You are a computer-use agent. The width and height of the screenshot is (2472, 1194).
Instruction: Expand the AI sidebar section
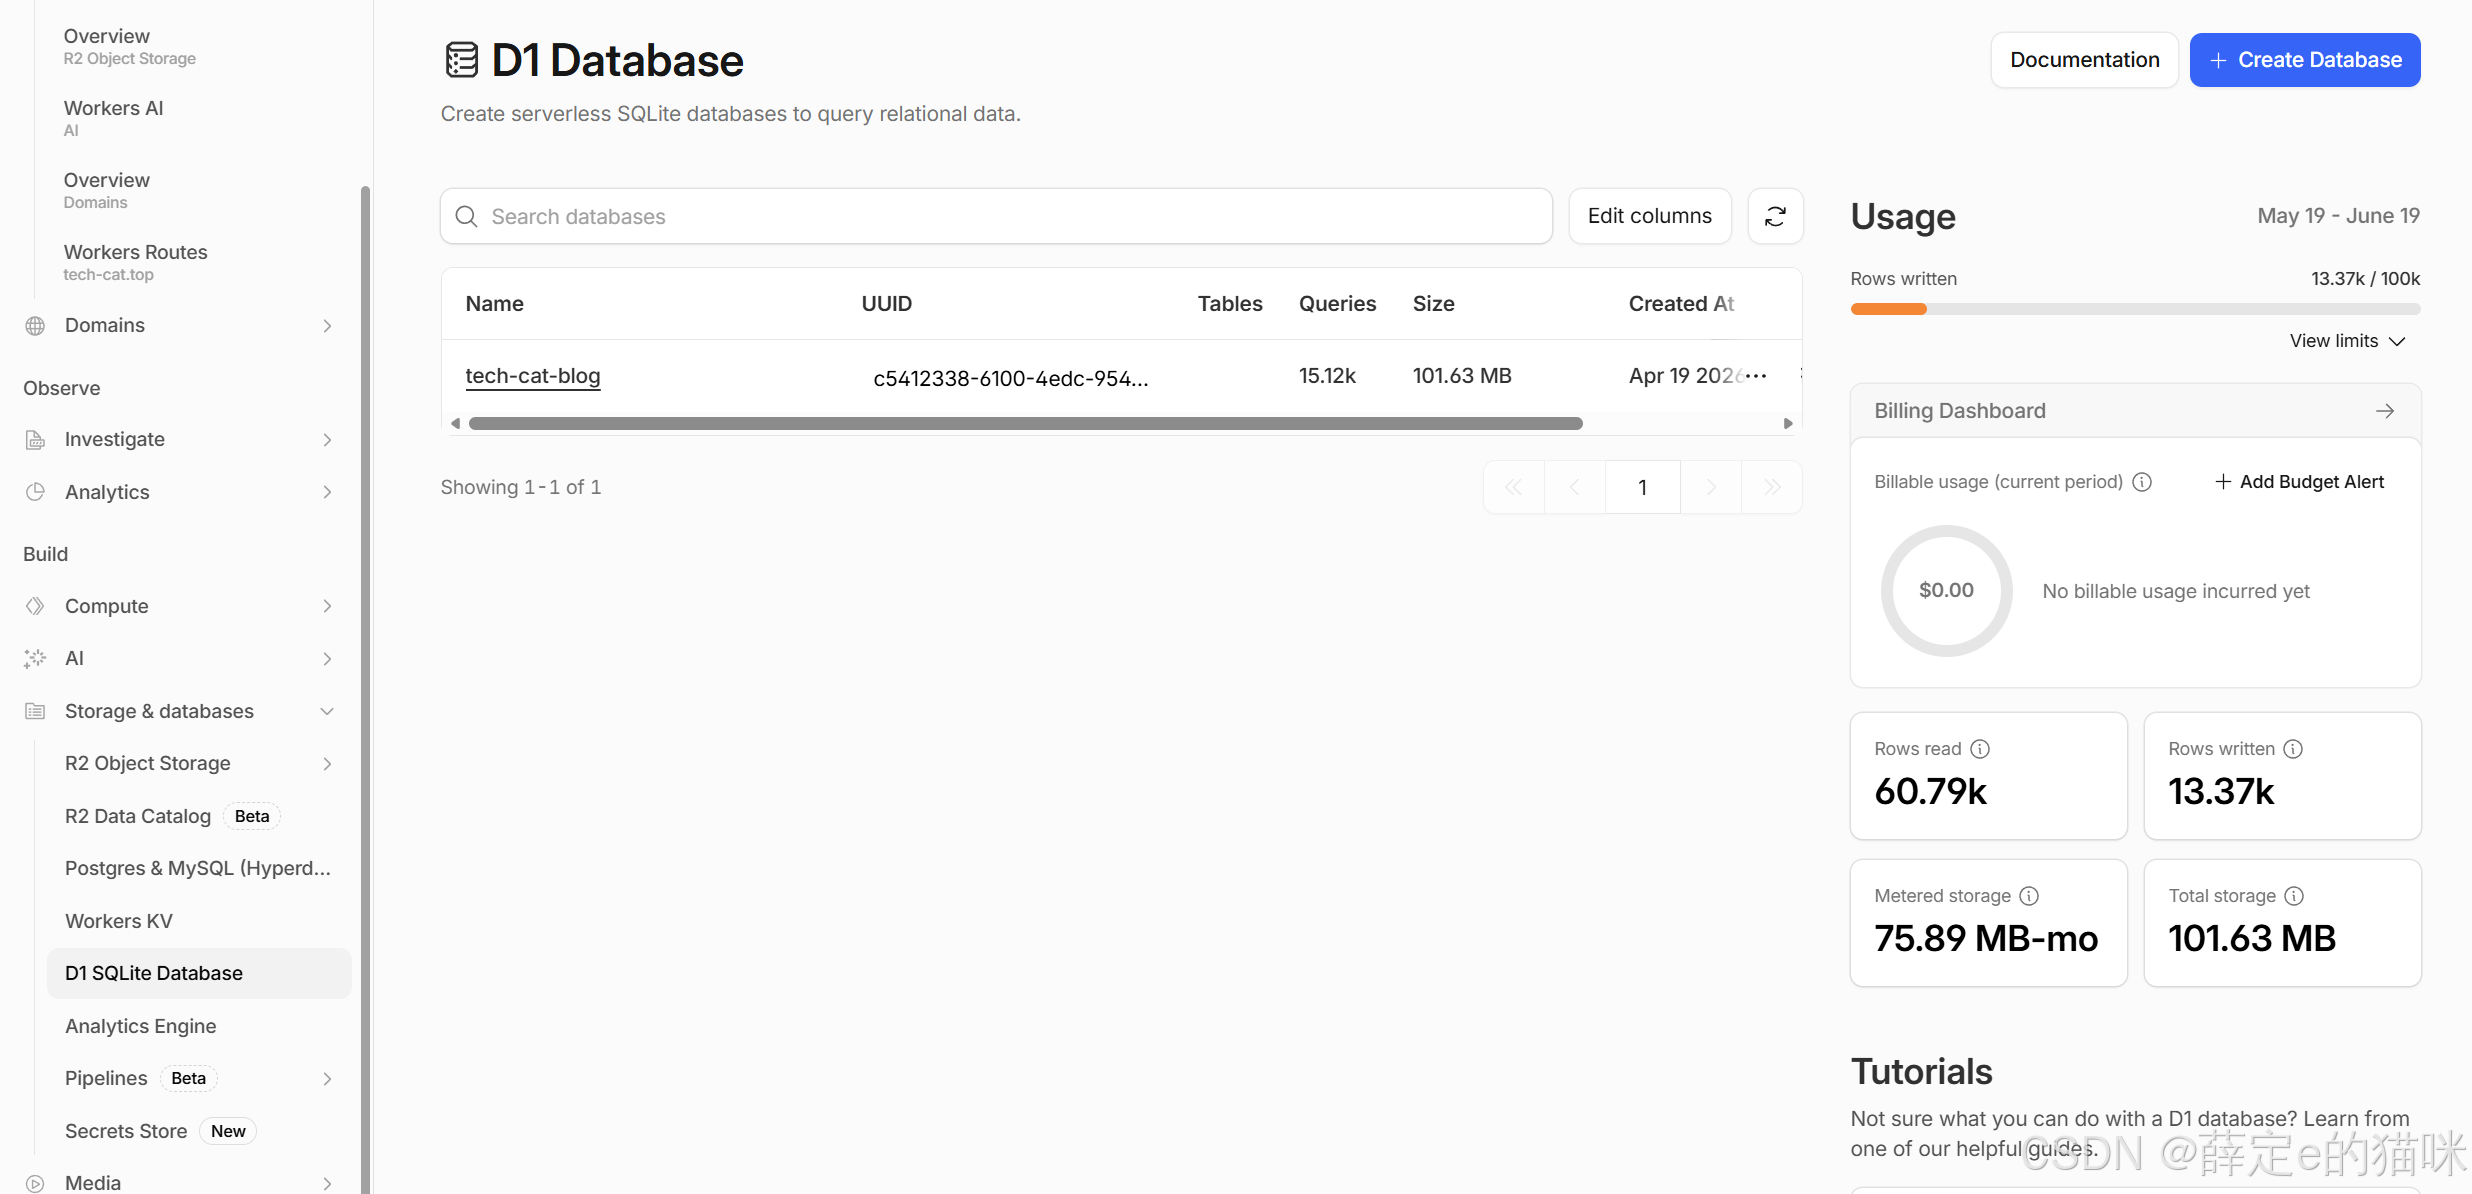click(x=327, y=658)
